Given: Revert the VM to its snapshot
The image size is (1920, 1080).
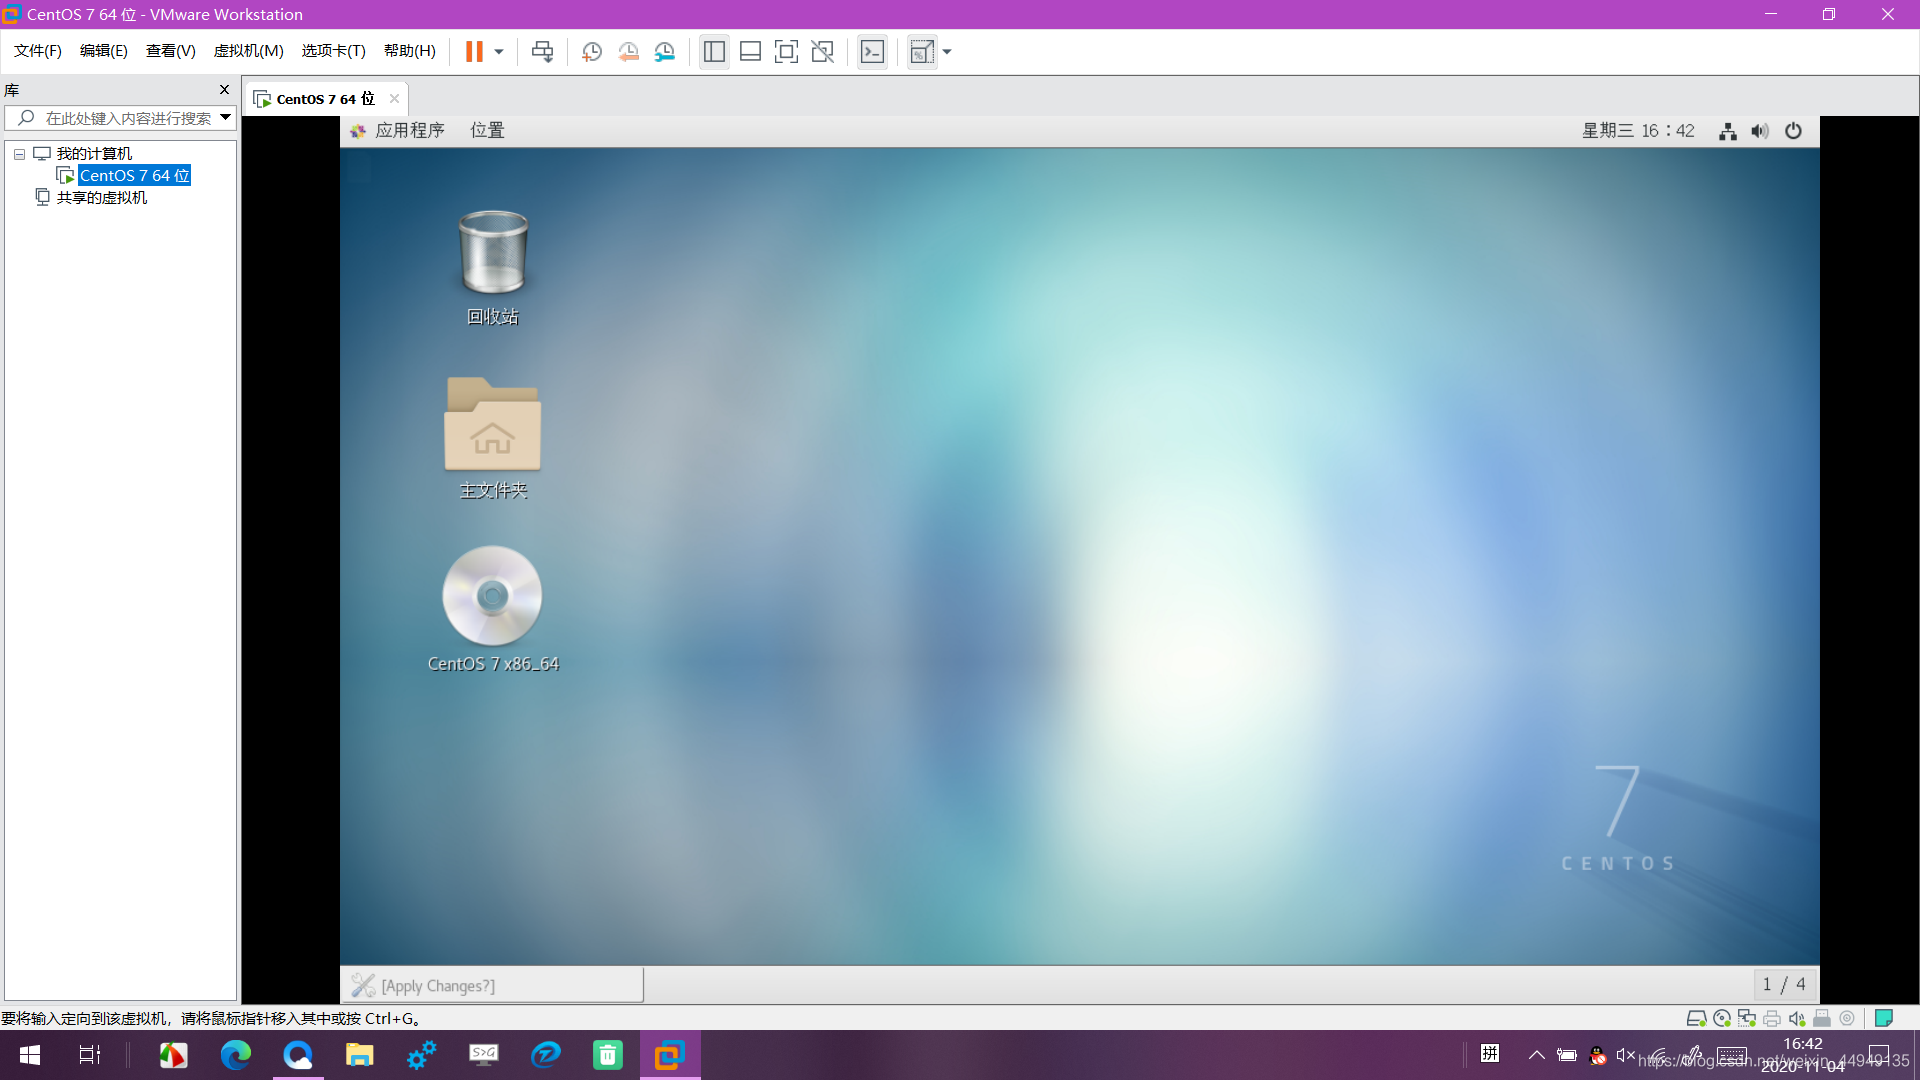Looking at the screenshot, I should (629, 51).
